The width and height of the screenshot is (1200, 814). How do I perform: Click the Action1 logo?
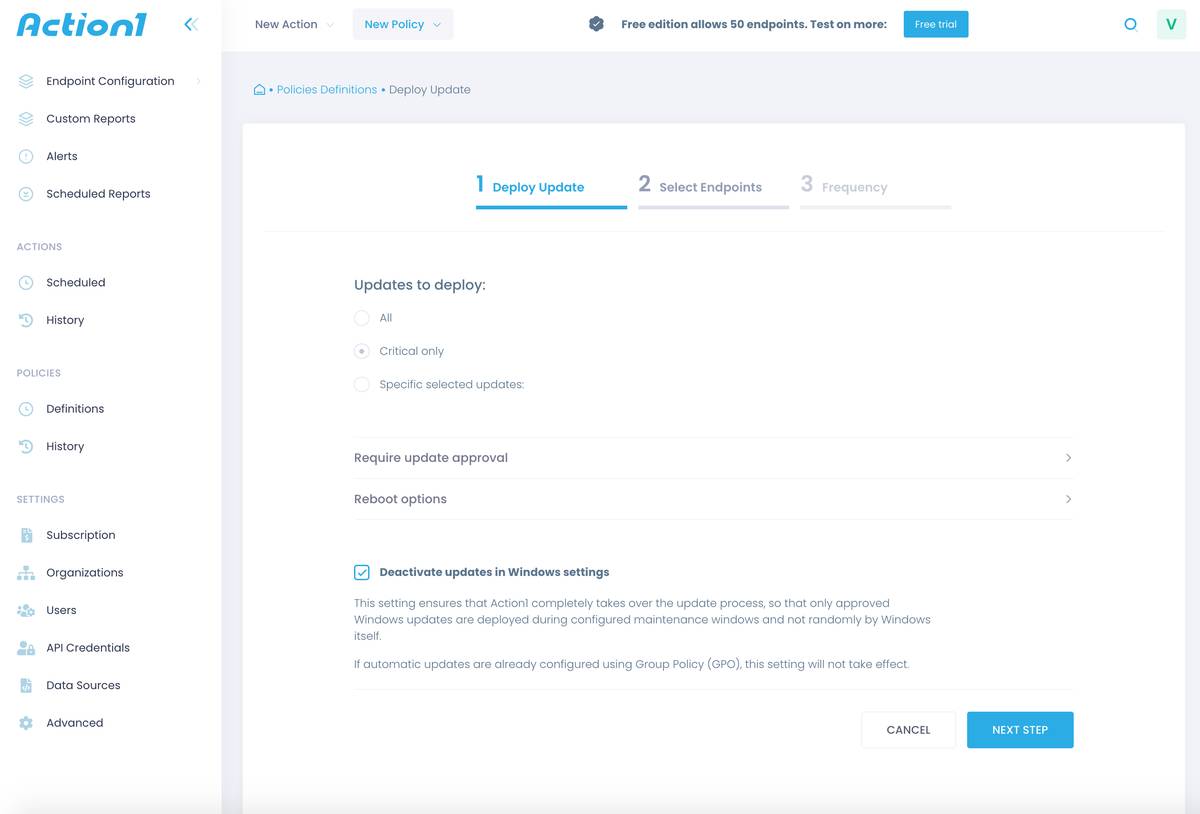[x=81, y=24]
